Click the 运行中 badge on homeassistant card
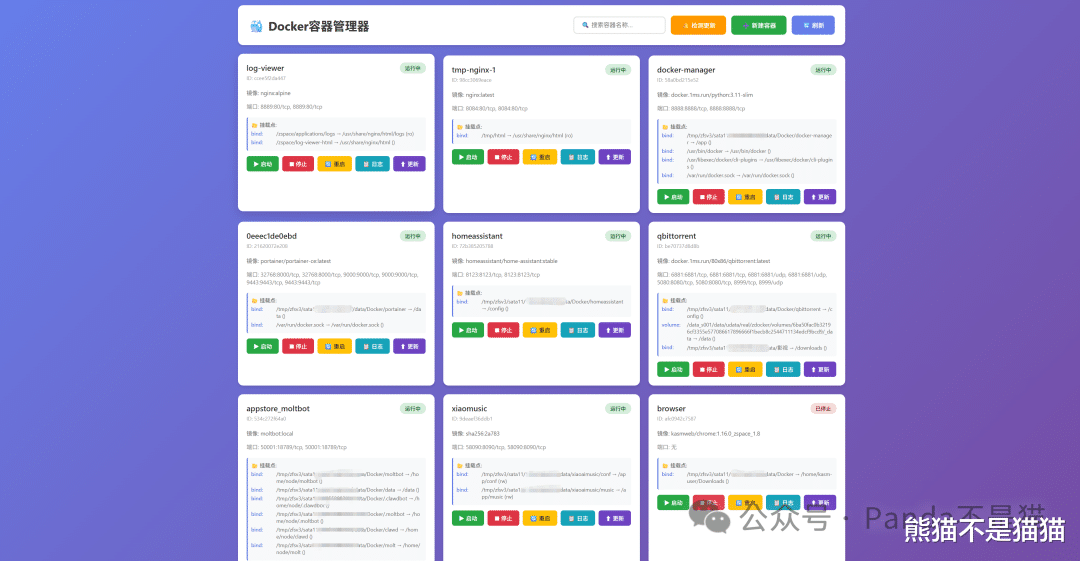The width and height of the screenshot is (1080, 561). point(618,236)
